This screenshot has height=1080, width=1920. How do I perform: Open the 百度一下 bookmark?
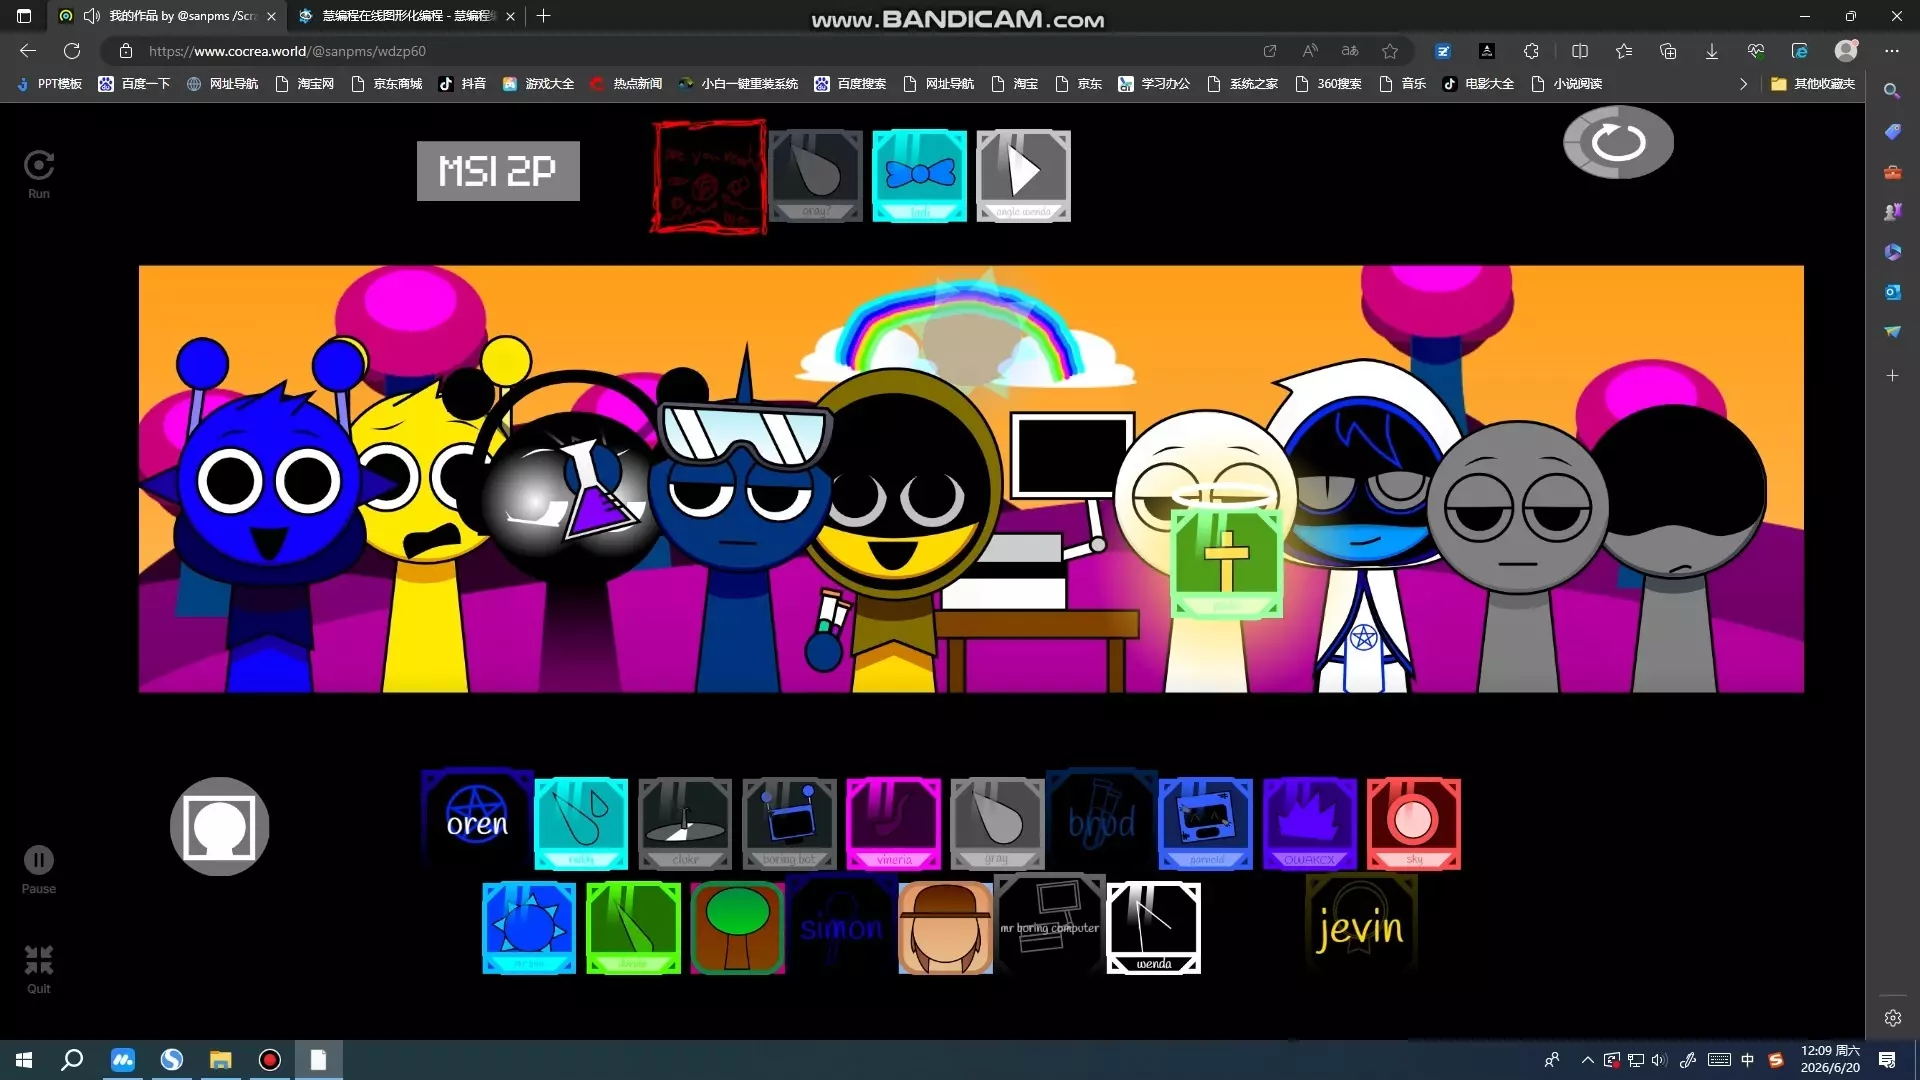(134, 84)
